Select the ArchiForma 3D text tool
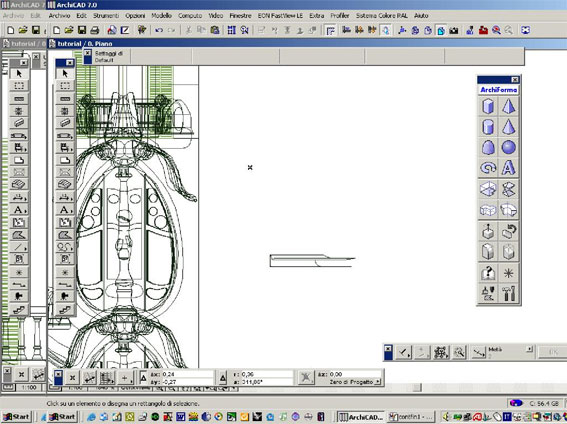Image resolution: width=567 pixels, height=424 pixels. click(508, 168)
